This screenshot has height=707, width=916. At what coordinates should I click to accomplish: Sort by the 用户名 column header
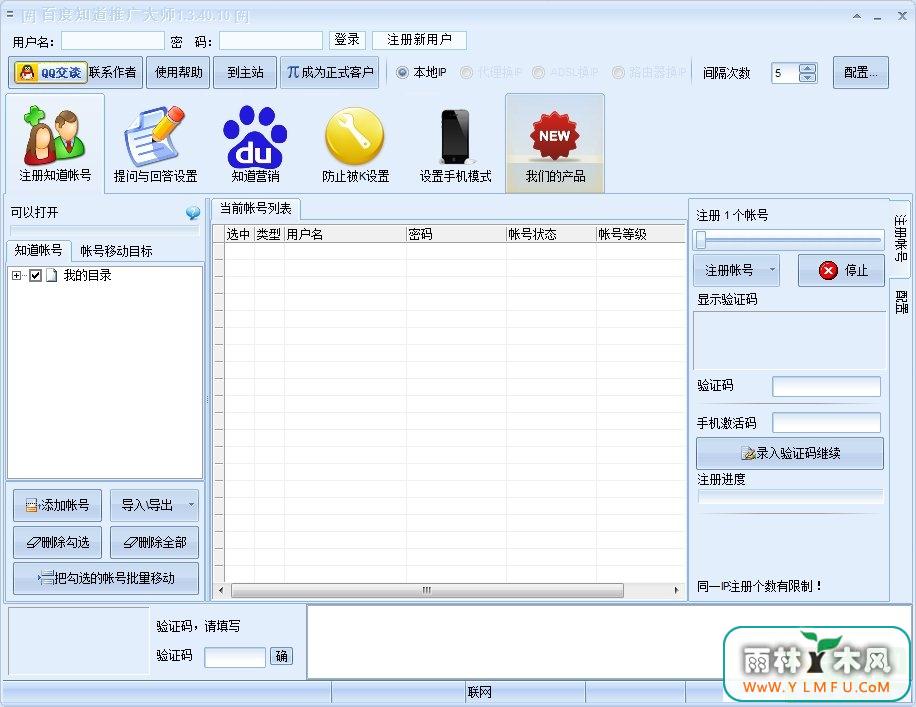pos(345,234)
